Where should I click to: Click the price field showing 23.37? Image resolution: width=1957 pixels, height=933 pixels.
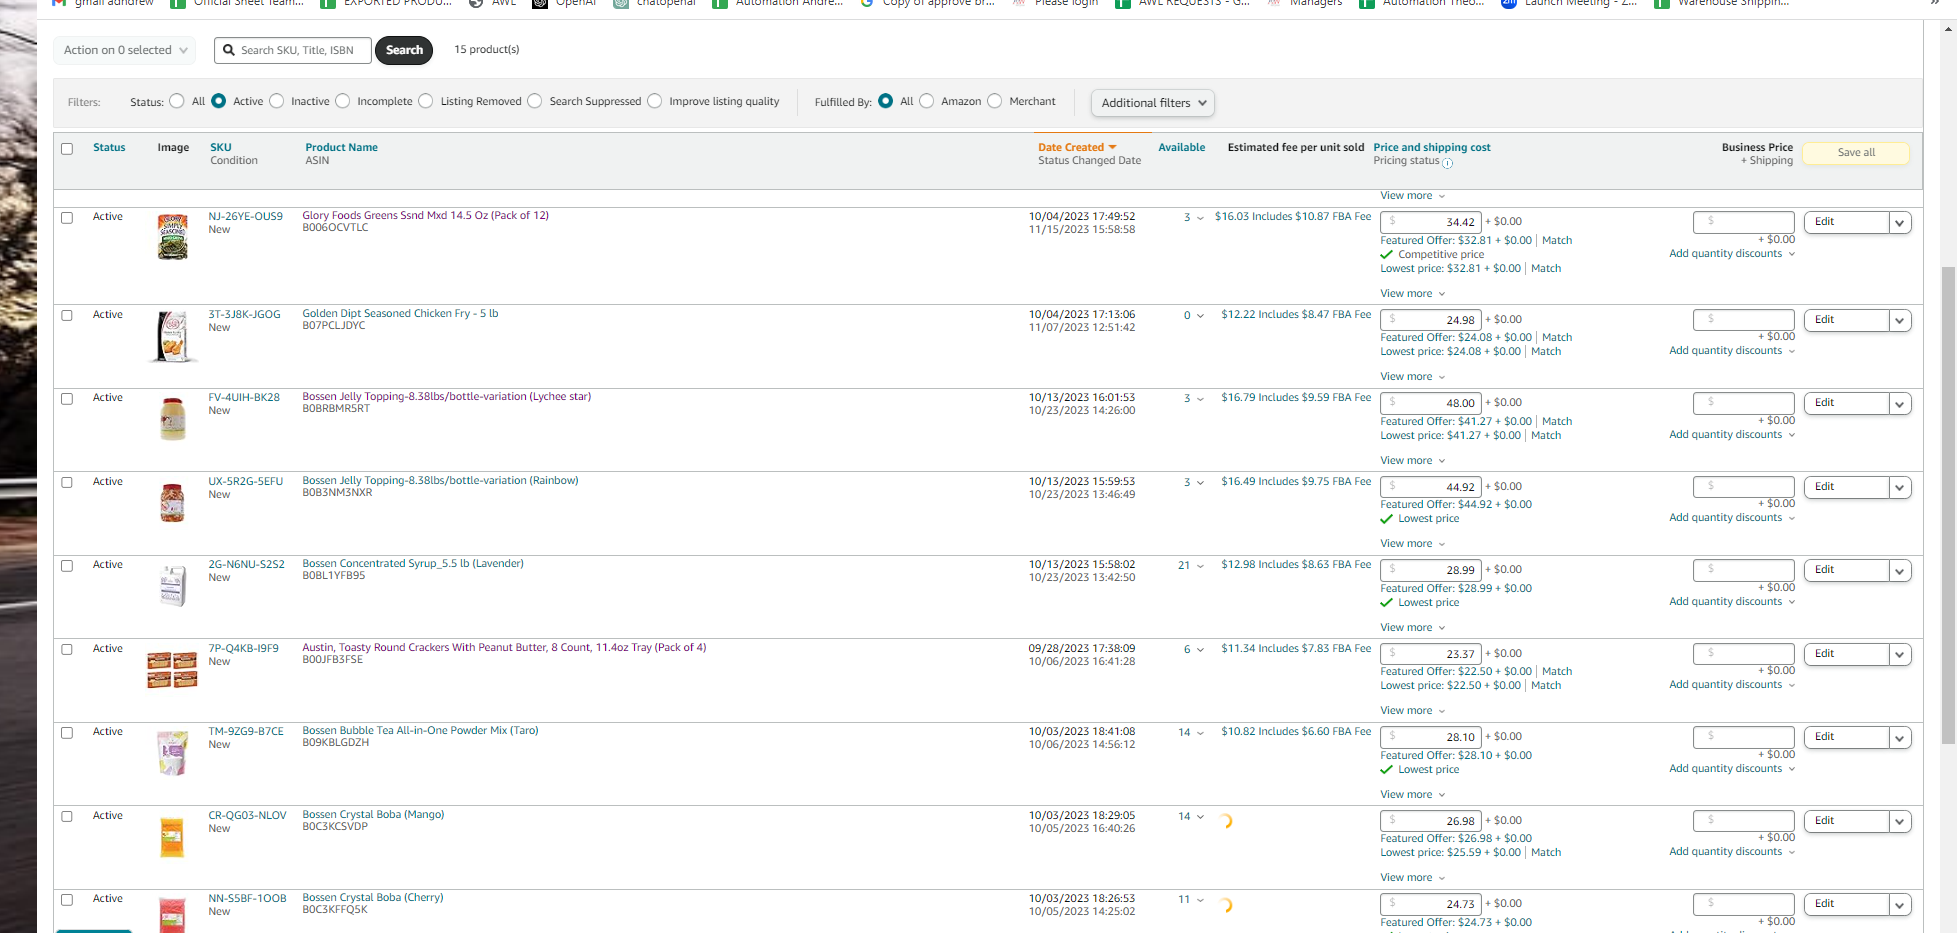coord(1430,654)
